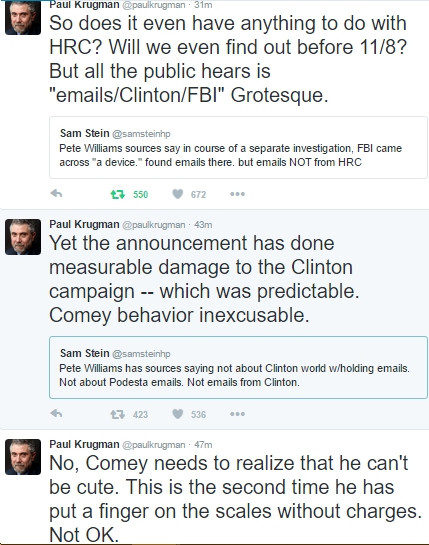The image size is (429, 545).
Task: Undo the retweet showing 550
Action: coord(118,194)
